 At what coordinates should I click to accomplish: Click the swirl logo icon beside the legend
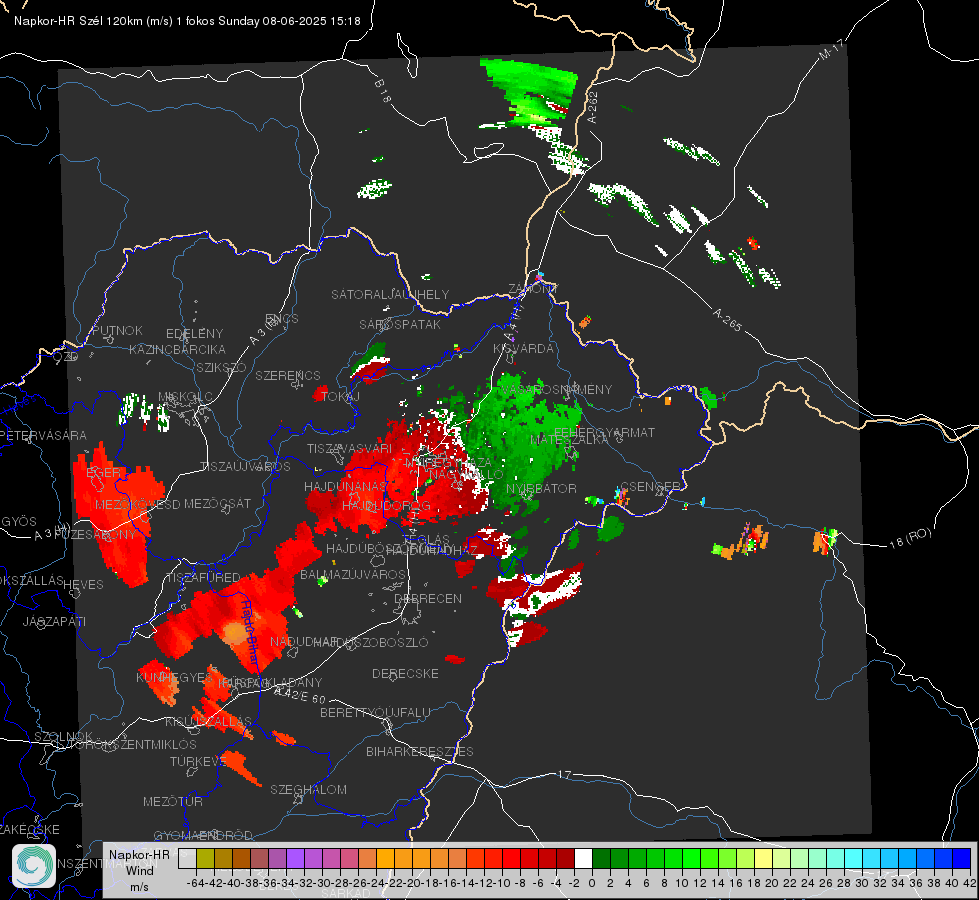34,866
